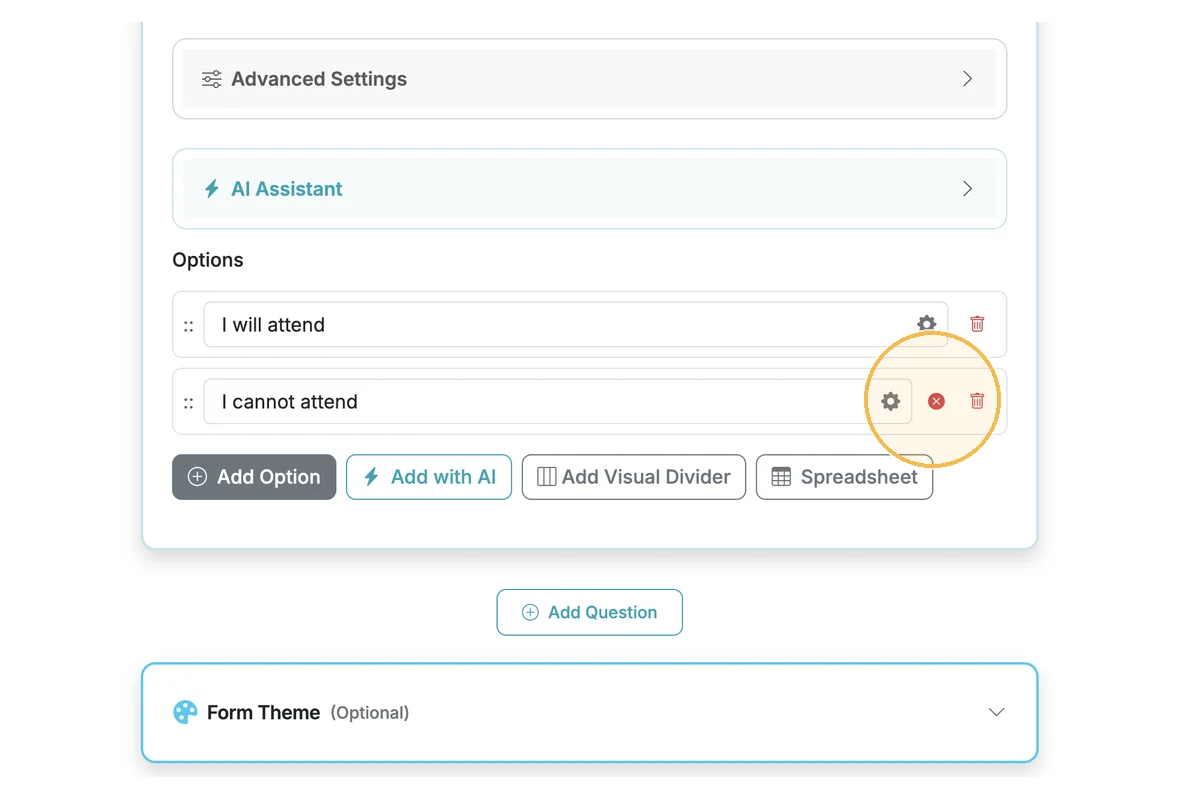
Task: Click red X circle on "I cannot attend" row
Action: click(x=936, y=401)
